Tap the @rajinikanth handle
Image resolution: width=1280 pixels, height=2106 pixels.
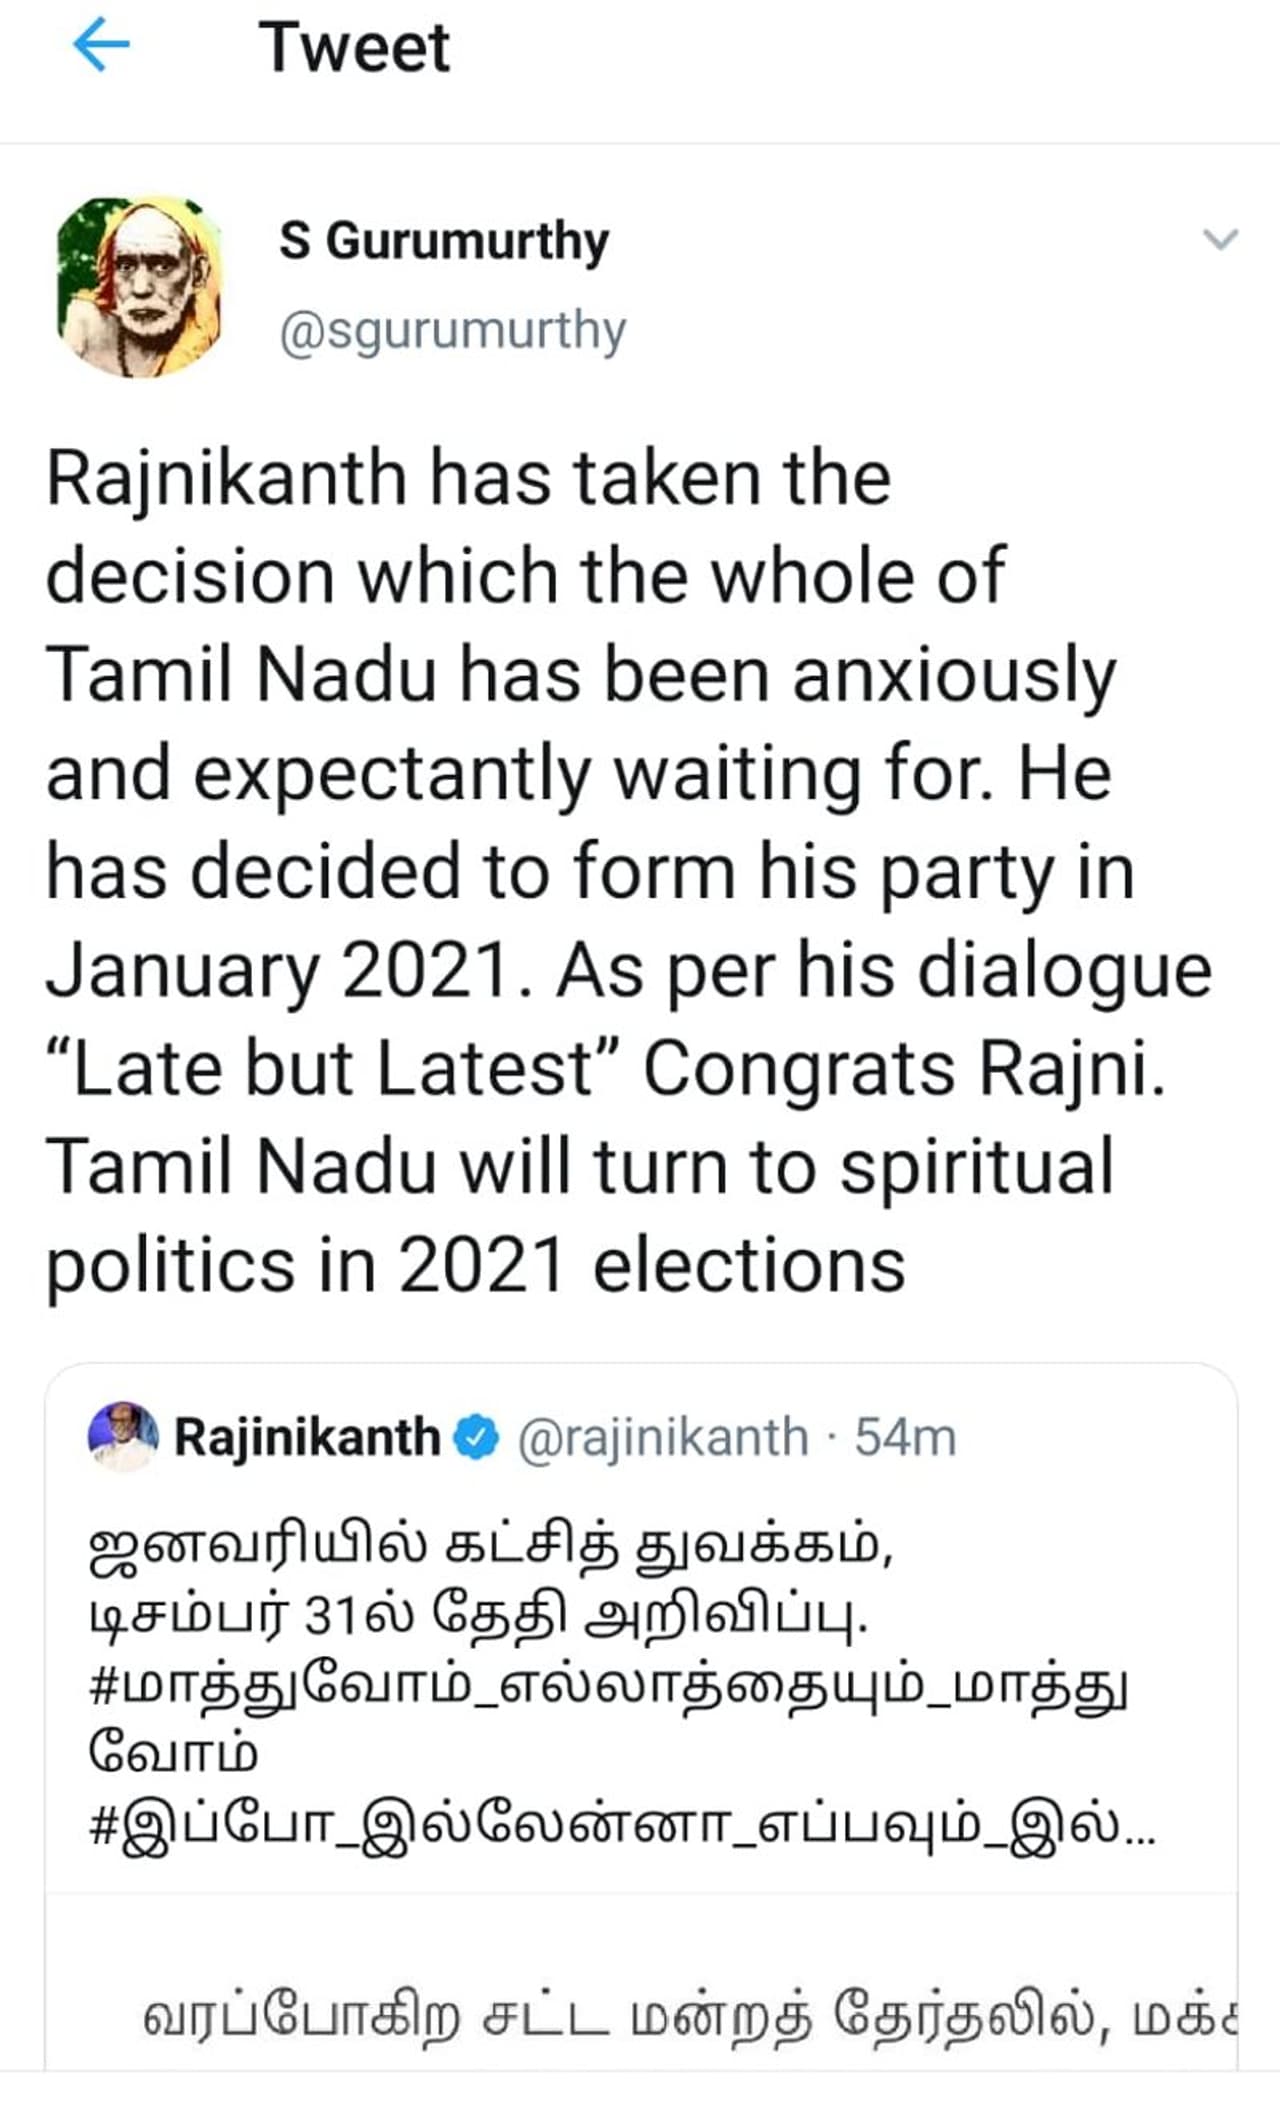(663, 1438)
